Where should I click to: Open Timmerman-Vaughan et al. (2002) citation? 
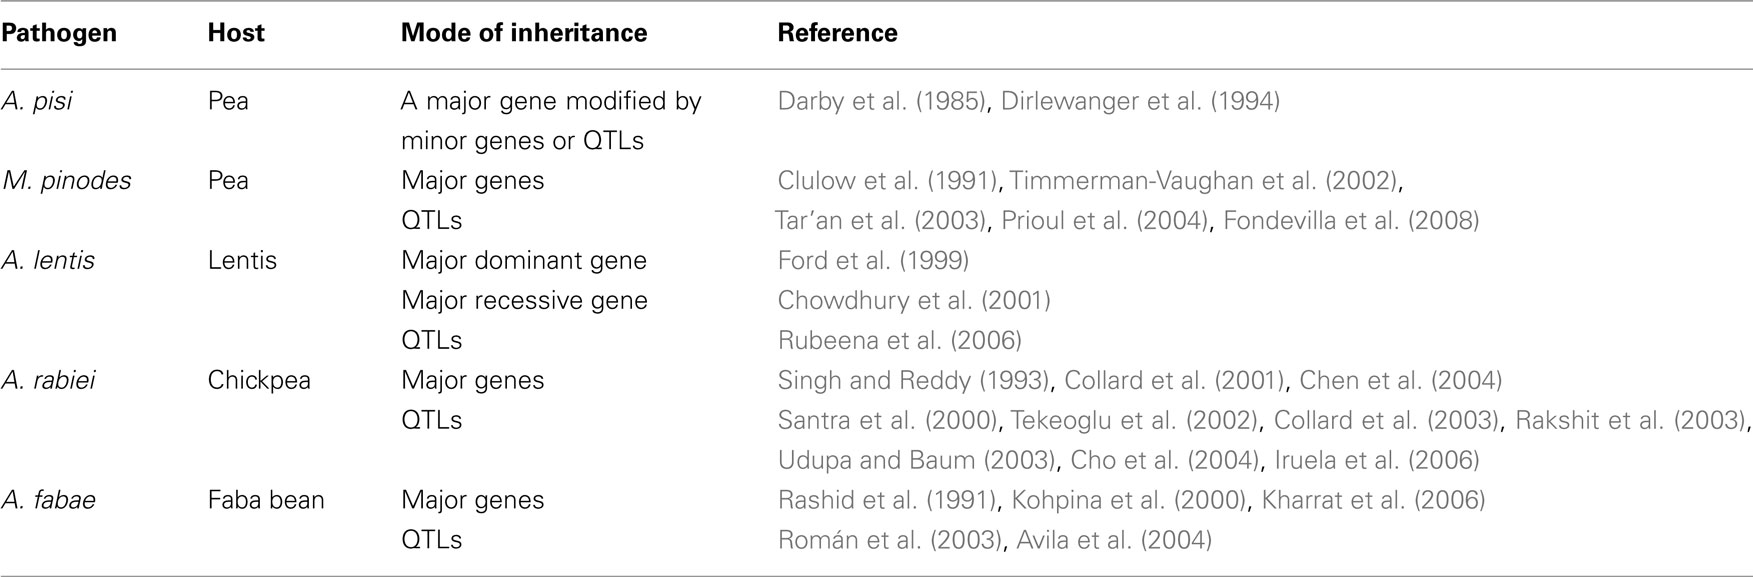click(x=1204, y=181)
